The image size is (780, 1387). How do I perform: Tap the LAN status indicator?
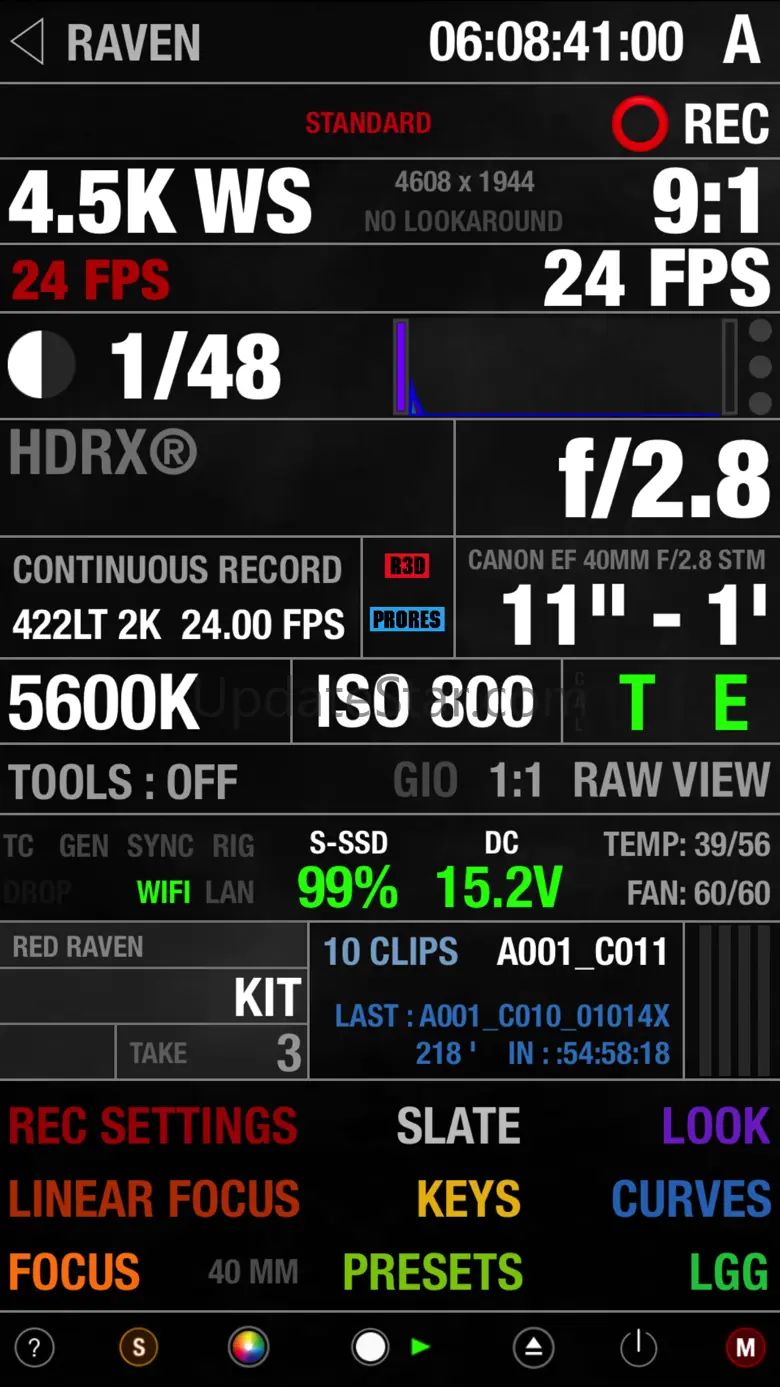[x=230, y=892]
